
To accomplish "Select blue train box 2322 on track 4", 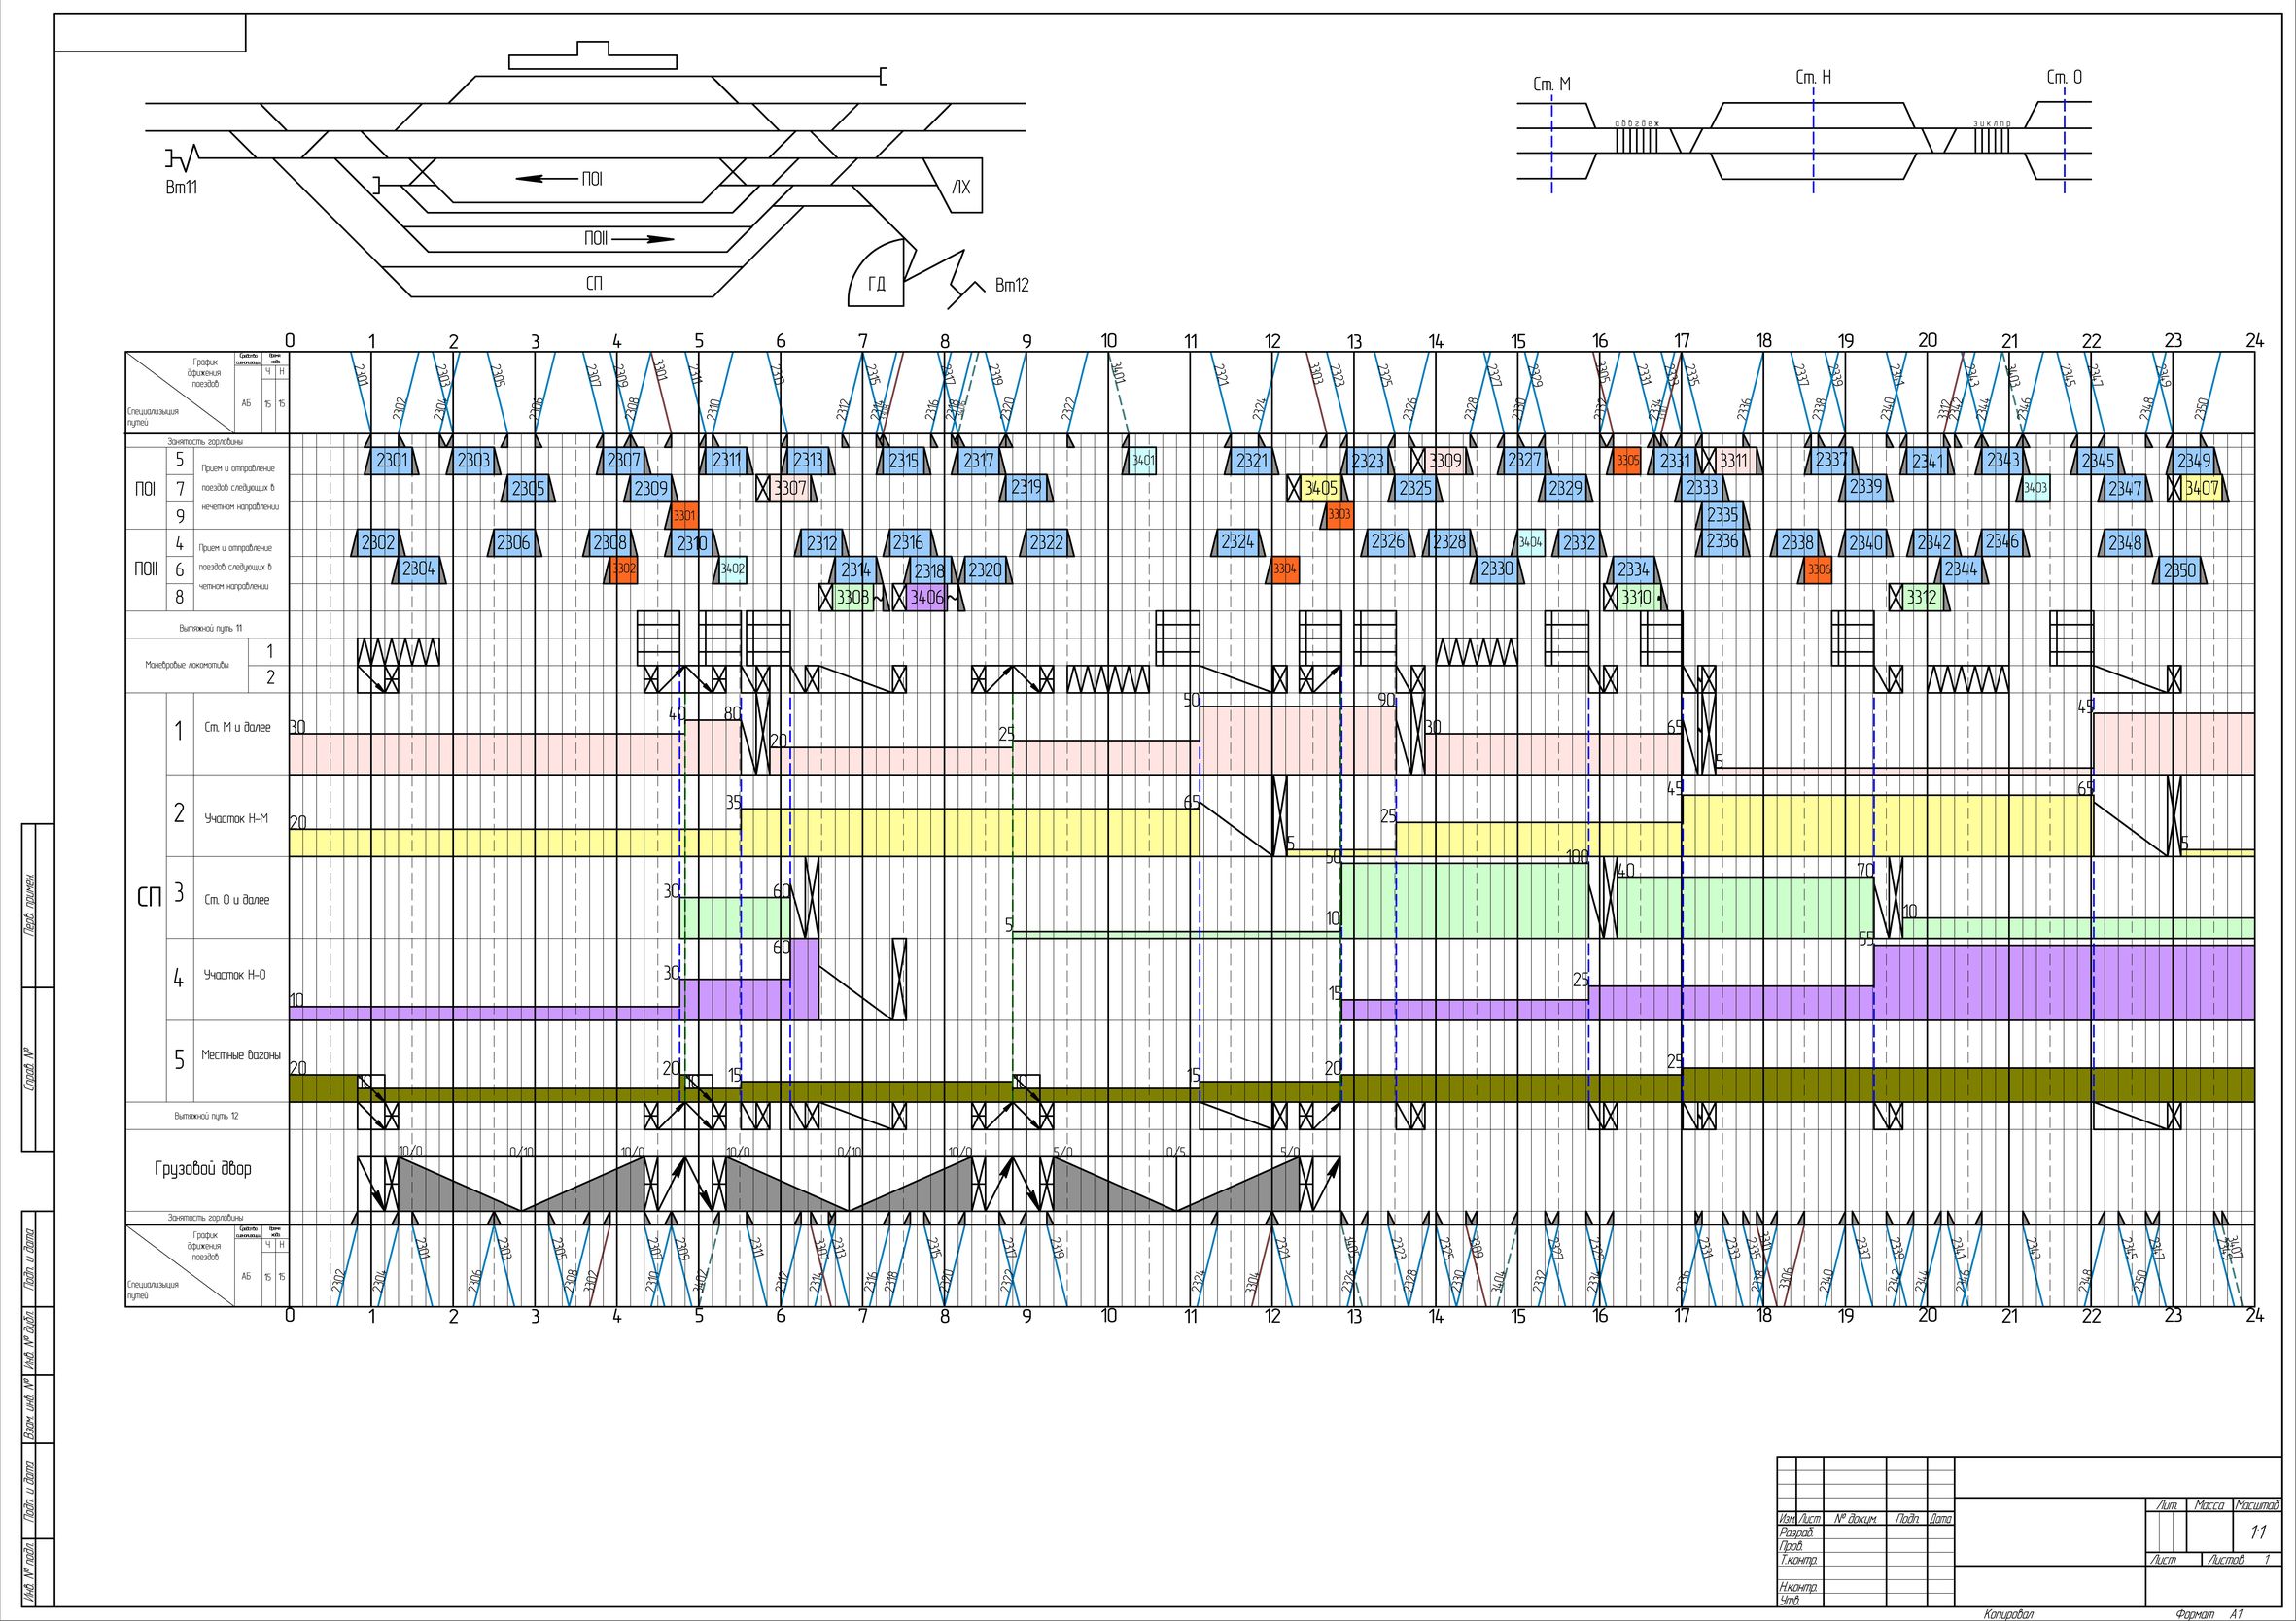I will [1047, 543].
